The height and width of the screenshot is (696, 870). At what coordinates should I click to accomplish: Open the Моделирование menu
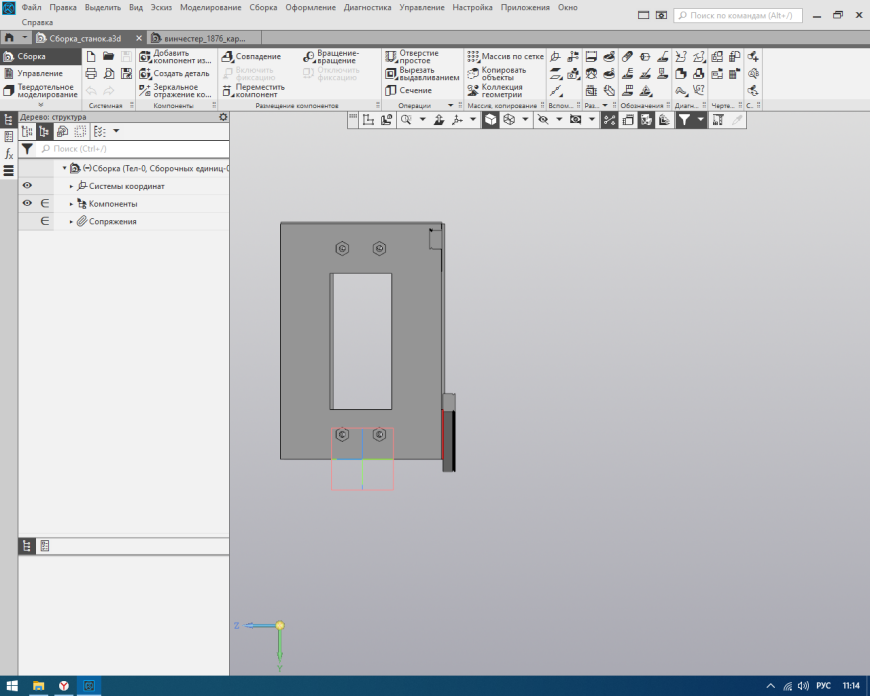210,7
